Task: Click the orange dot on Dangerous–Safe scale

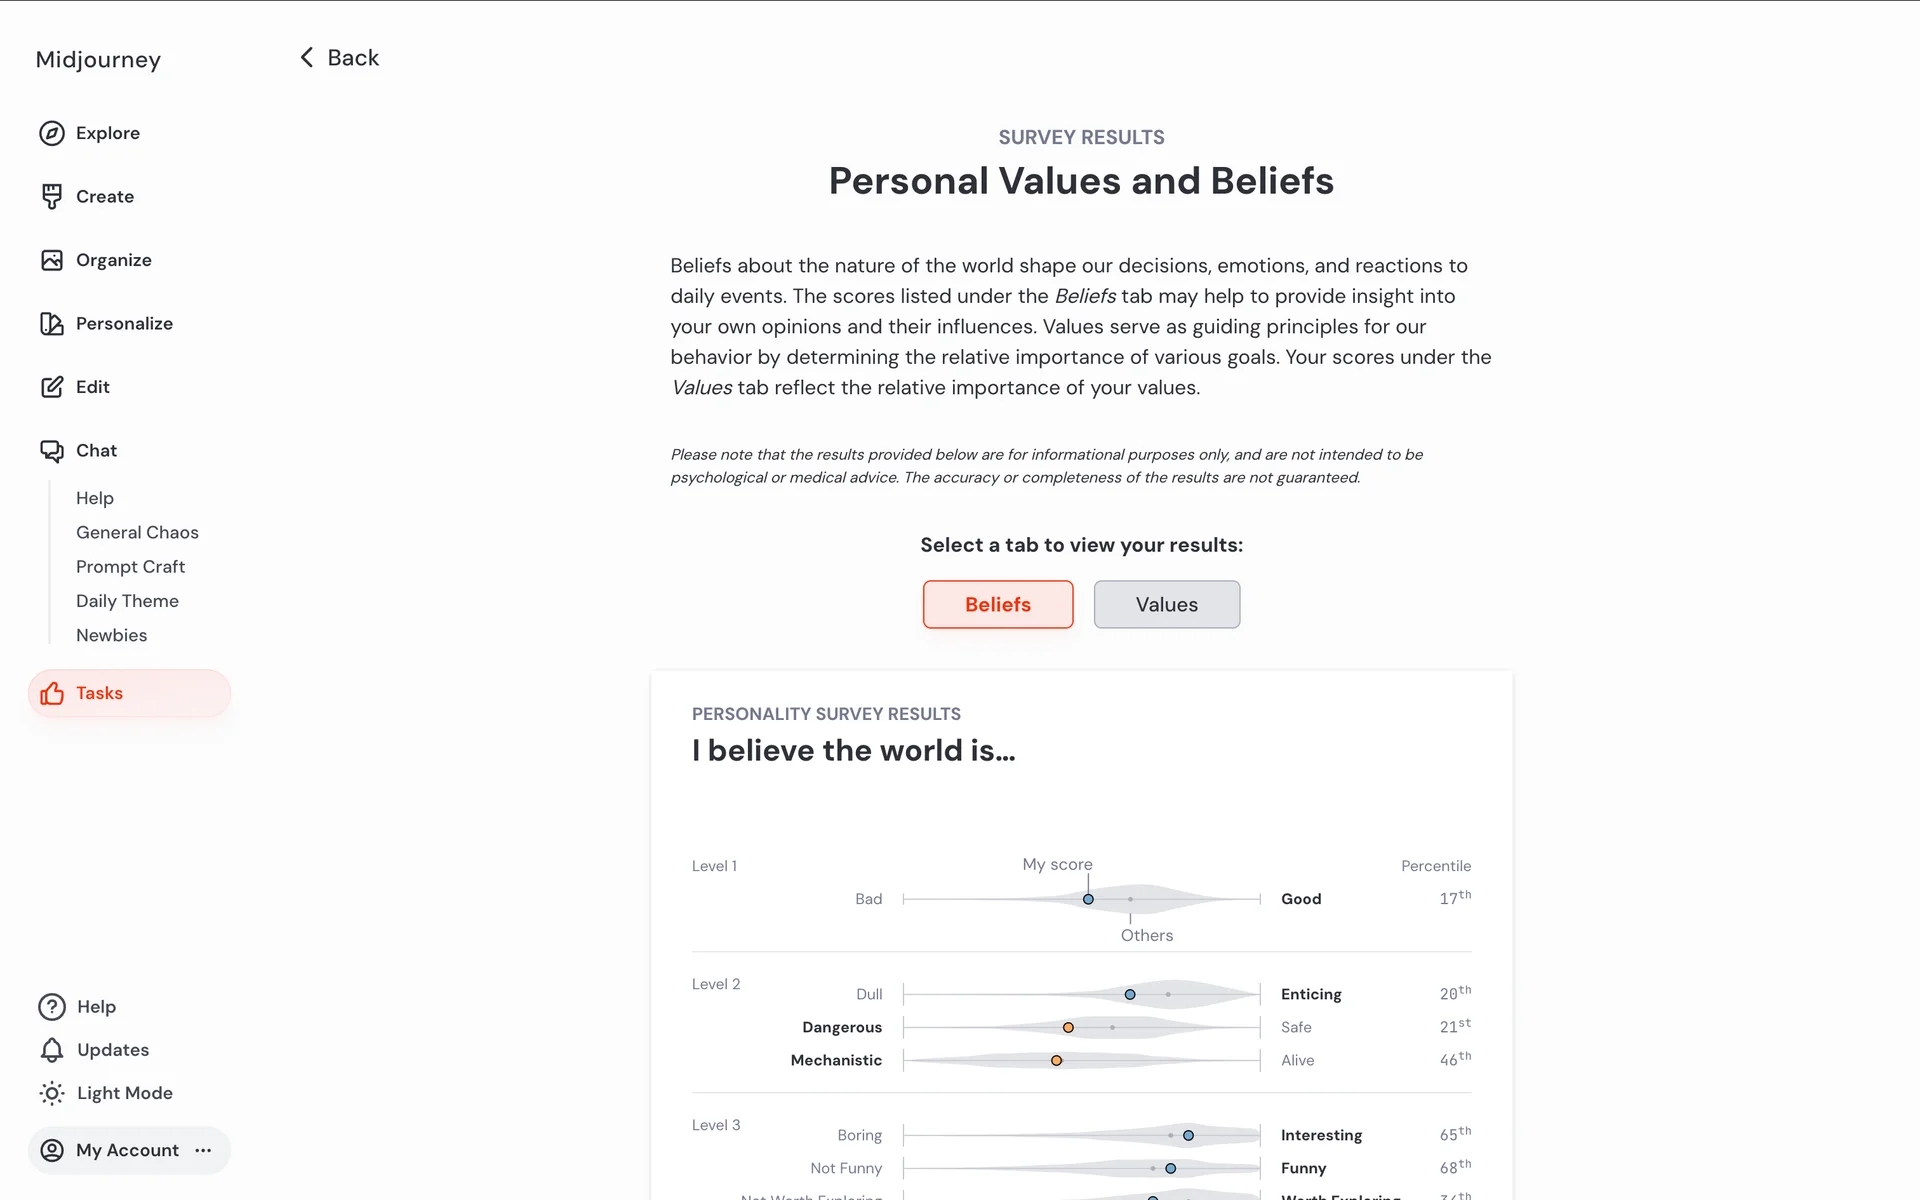Action: (x=1068, y=1027)
